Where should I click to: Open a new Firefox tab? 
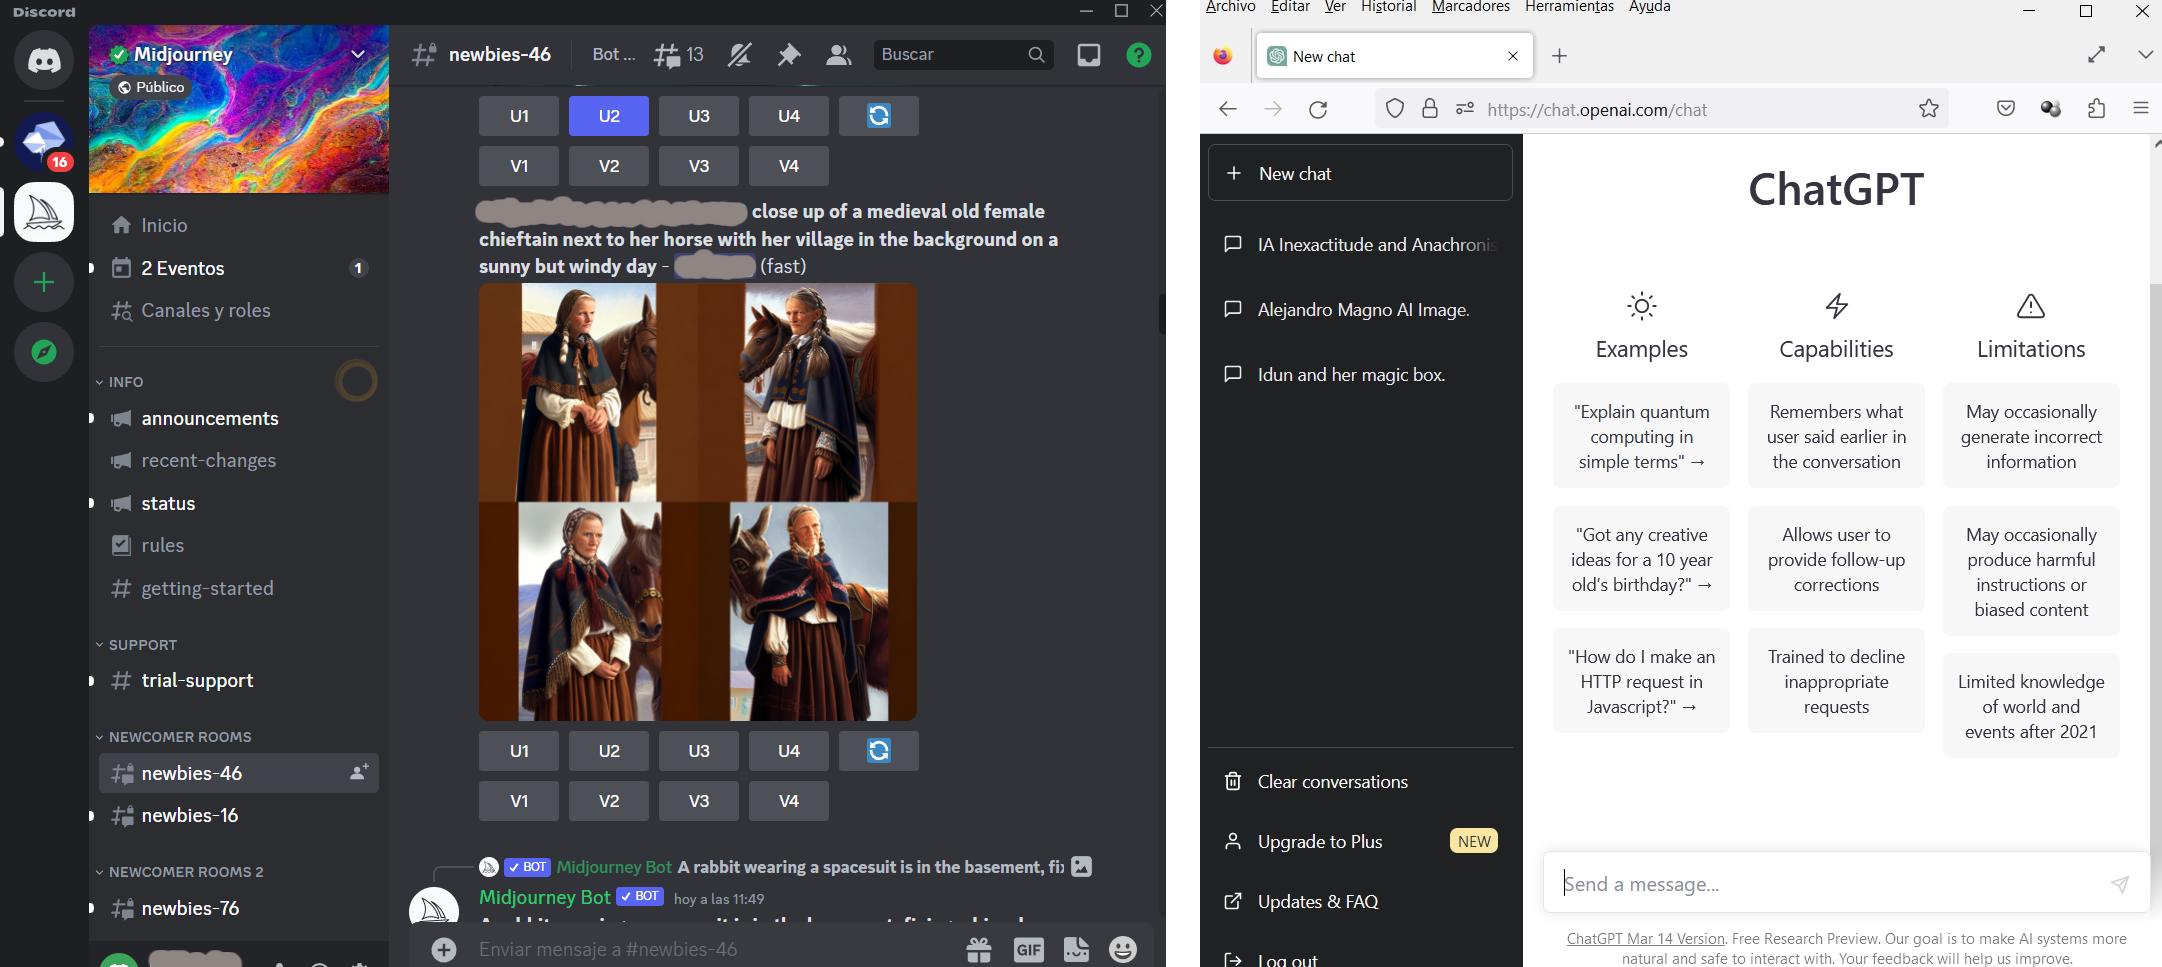[x=1559, y=56]
